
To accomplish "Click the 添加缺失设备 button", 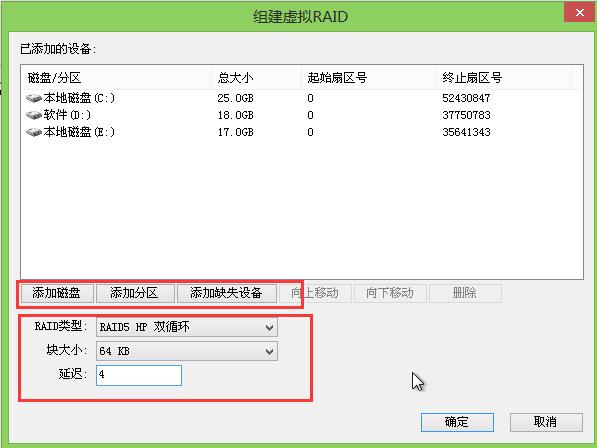I will click(x=227, y=293).
